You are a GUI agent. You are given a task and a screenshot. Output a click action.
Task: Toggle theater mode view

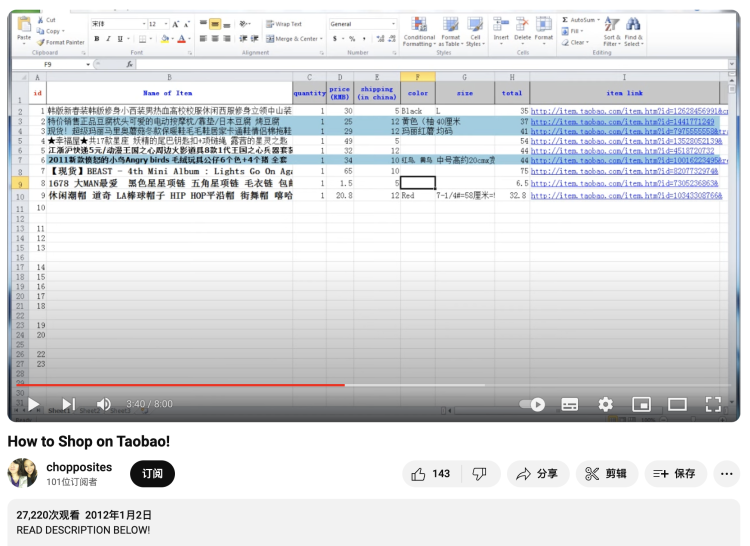point(677,404)
